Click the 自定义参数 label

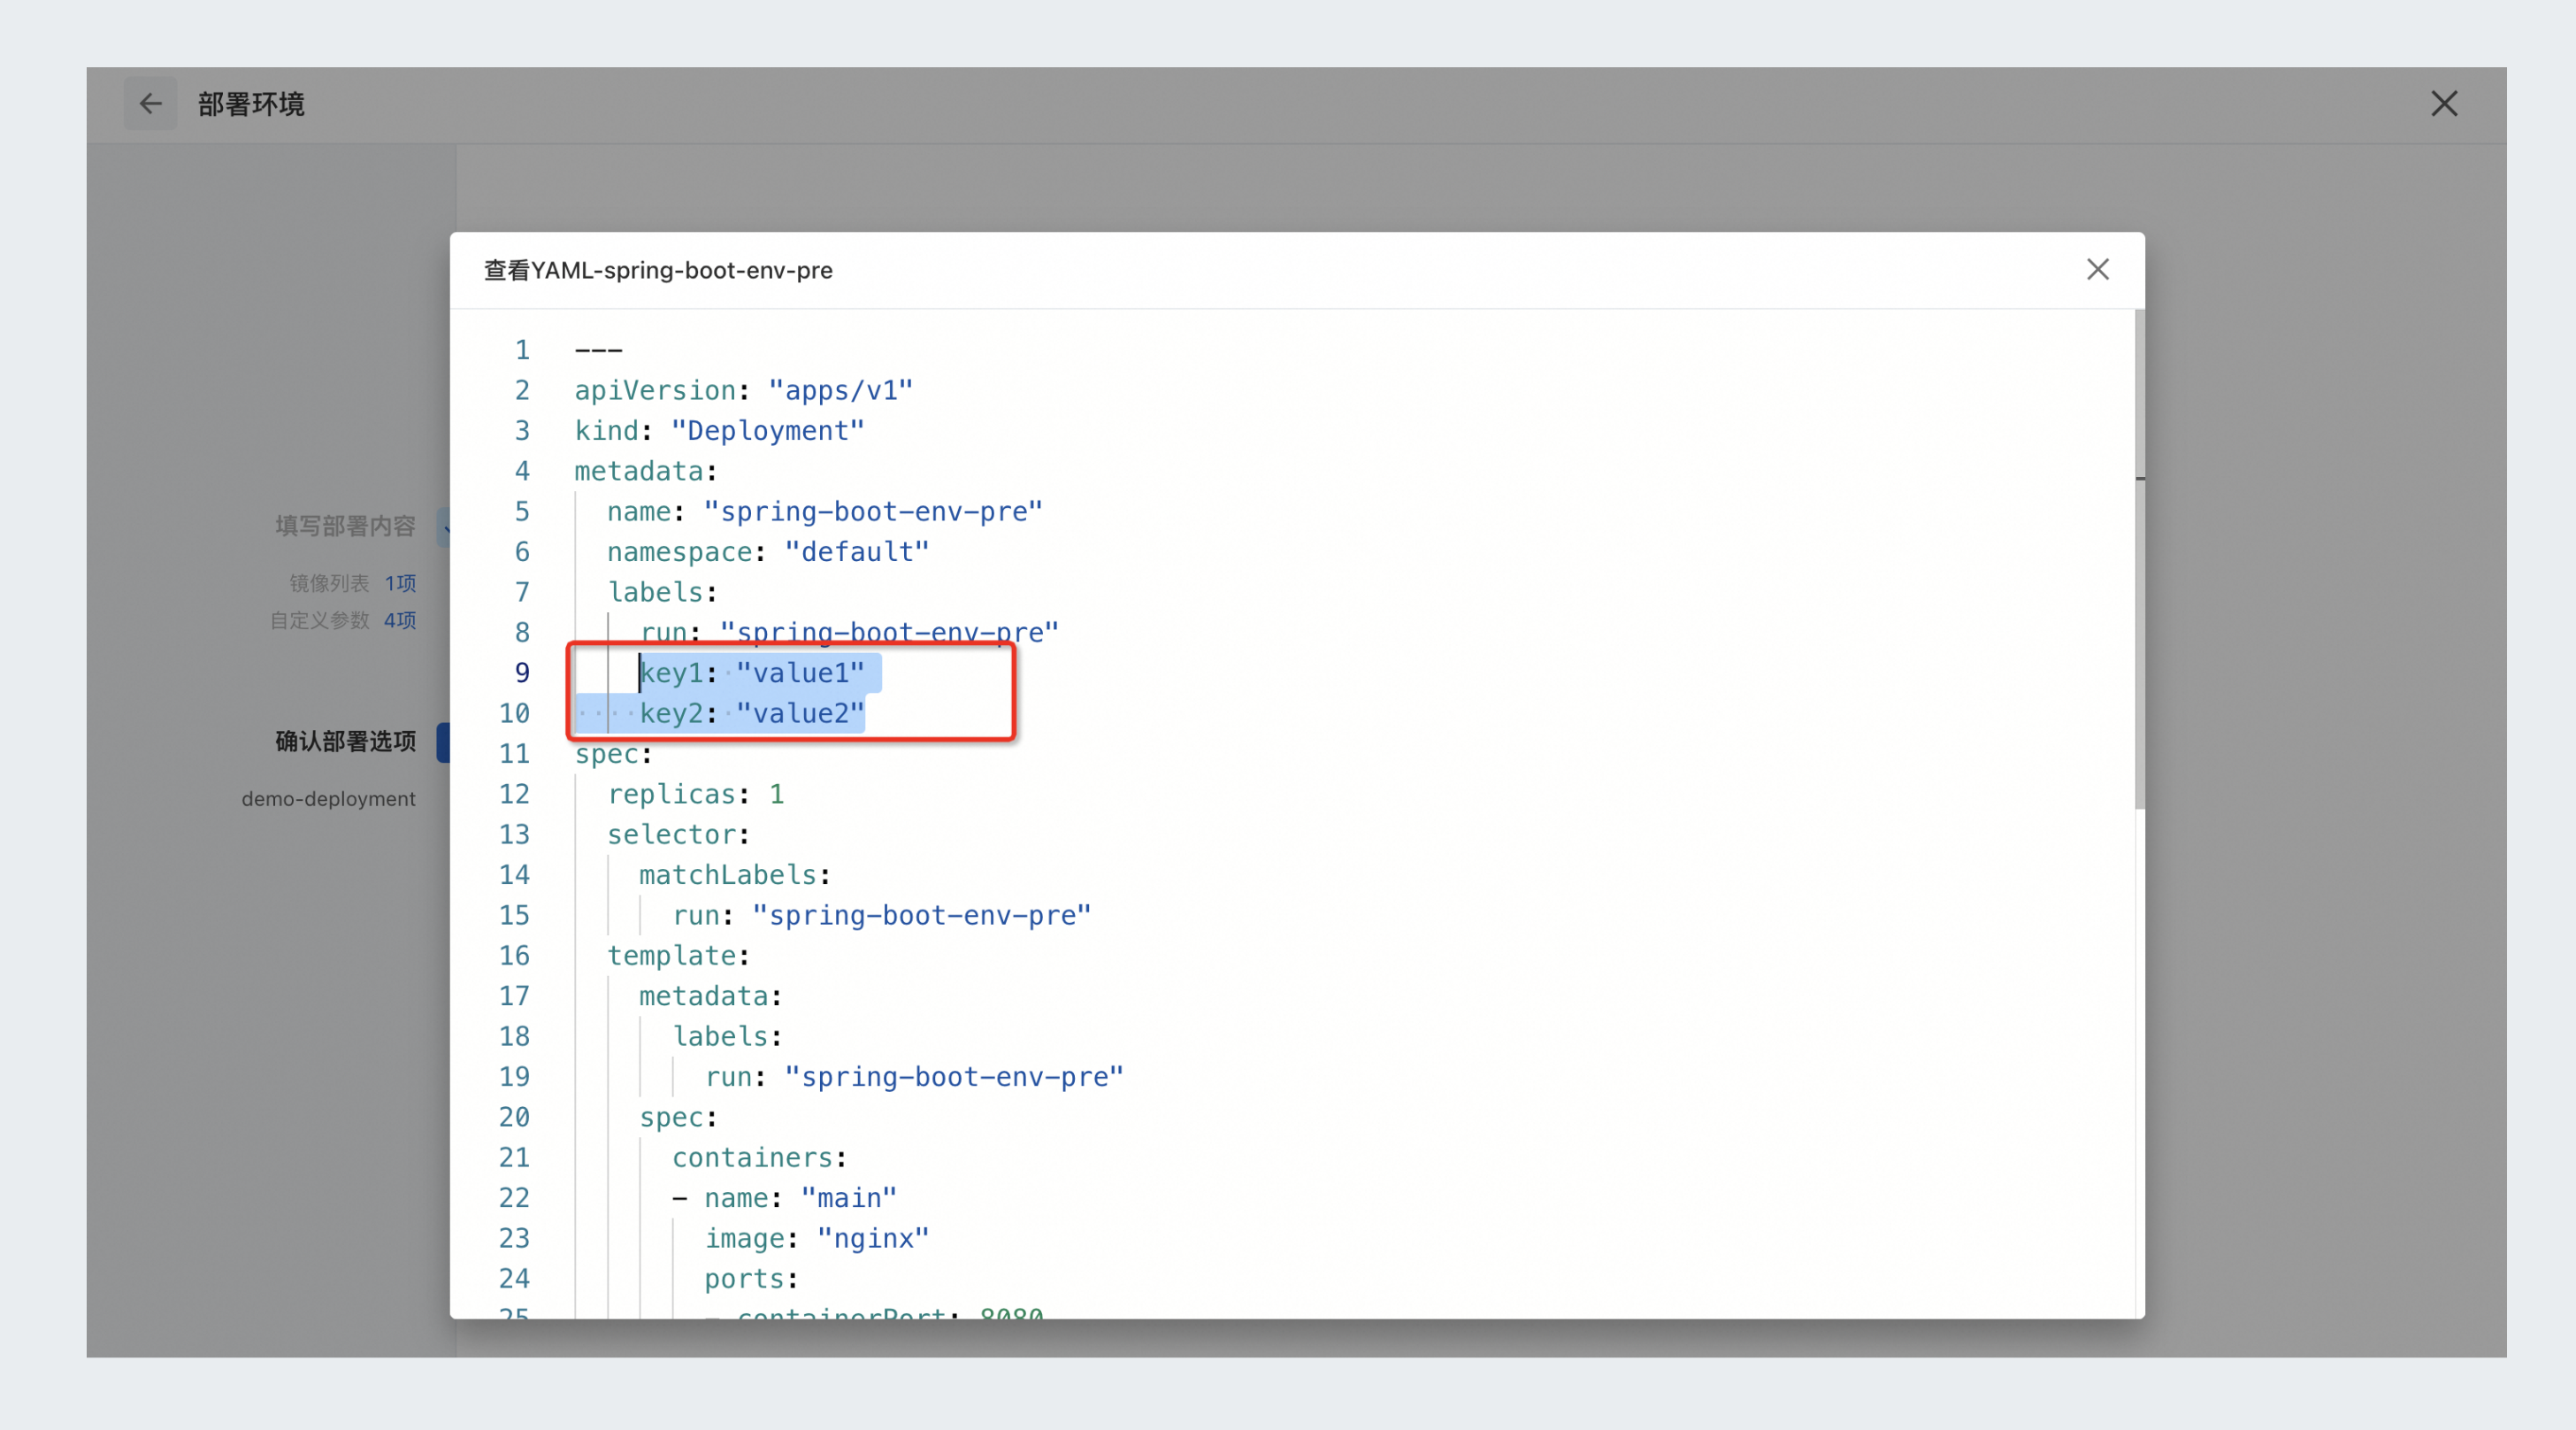pyautogui.click(x=319, y=620)
